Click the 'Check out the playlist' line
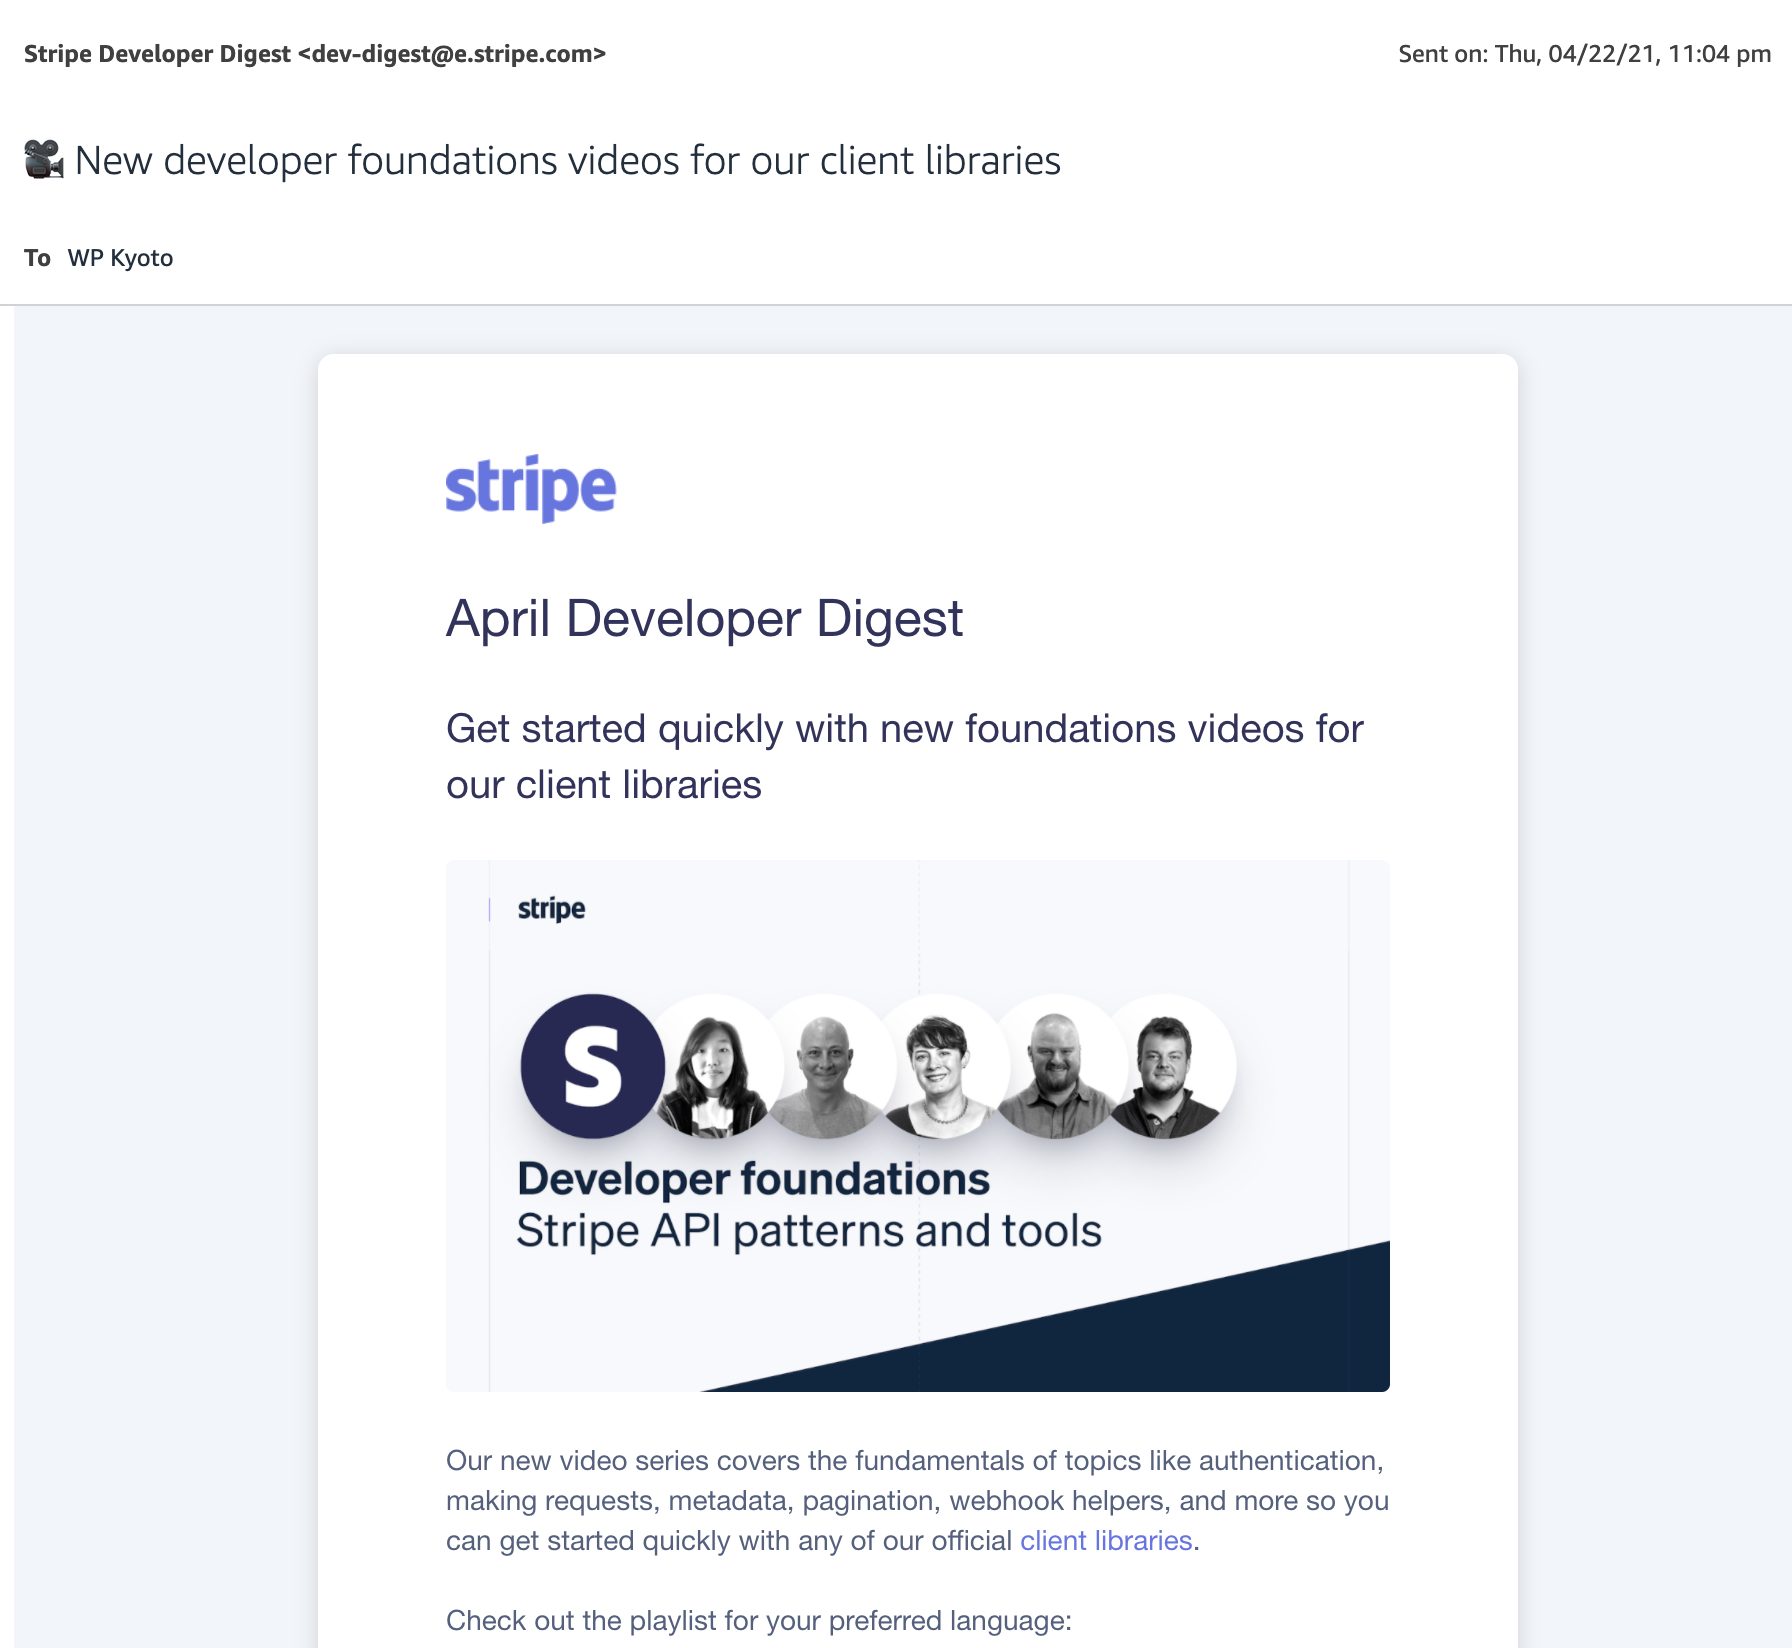 [x=758, y=1620]
